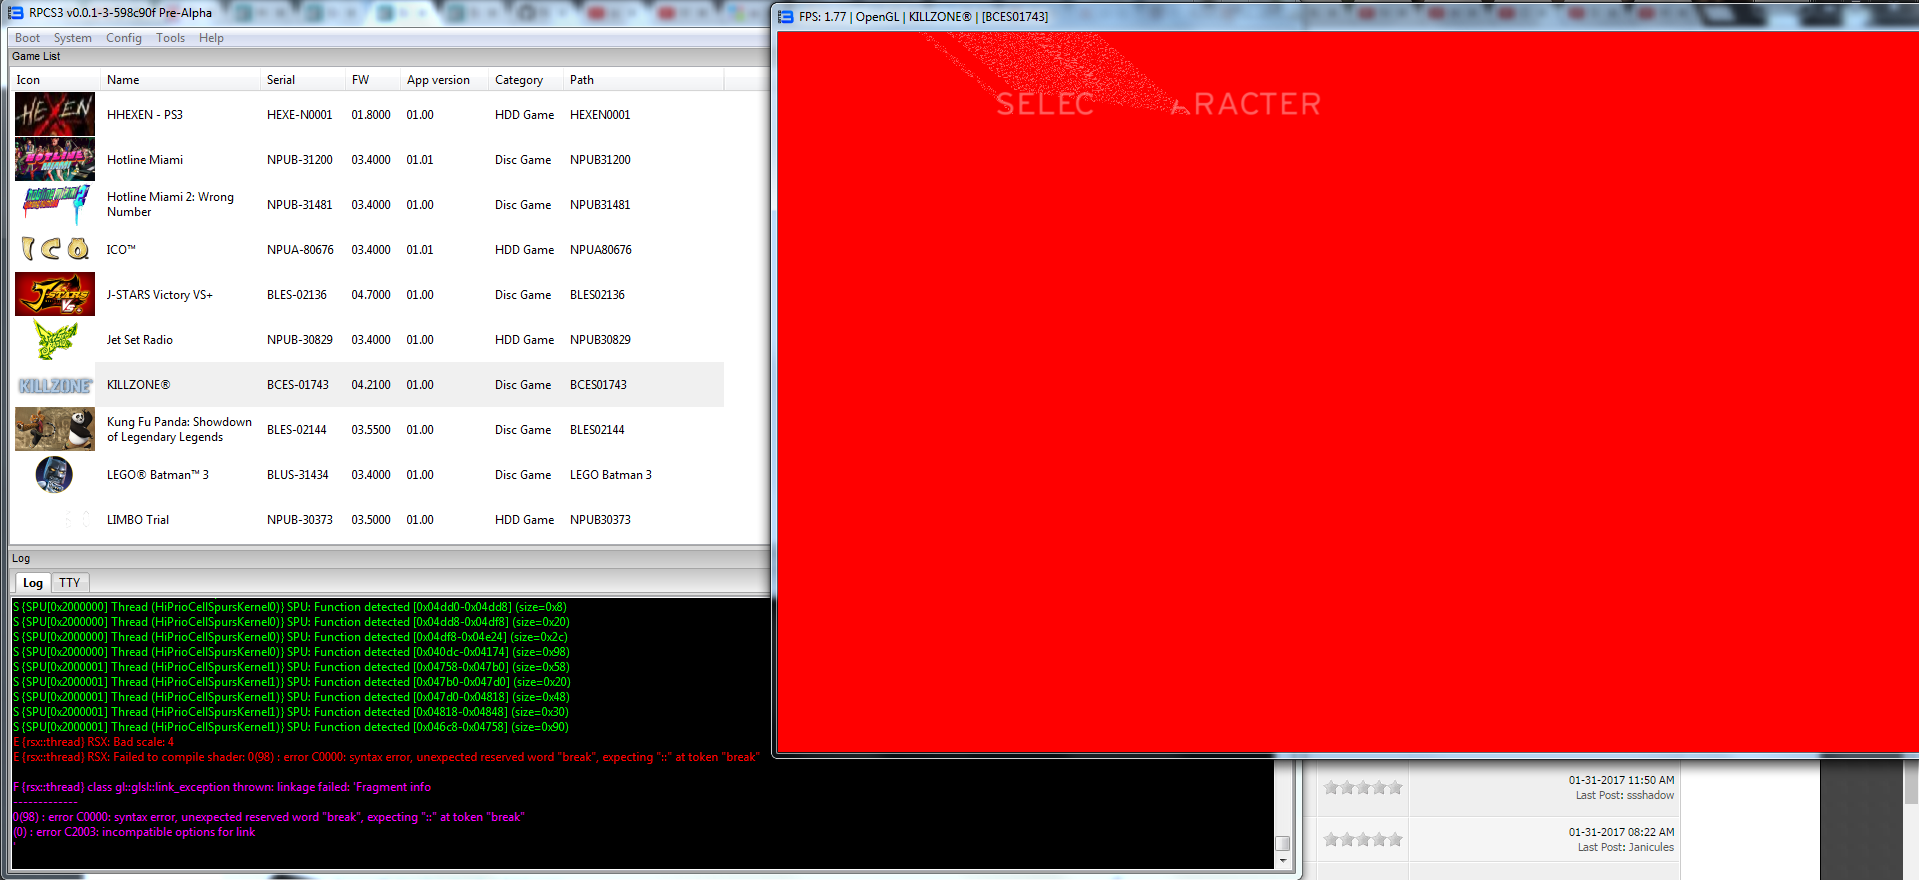Open the Tools menu
1919x880 pixels.
(170, 38)
